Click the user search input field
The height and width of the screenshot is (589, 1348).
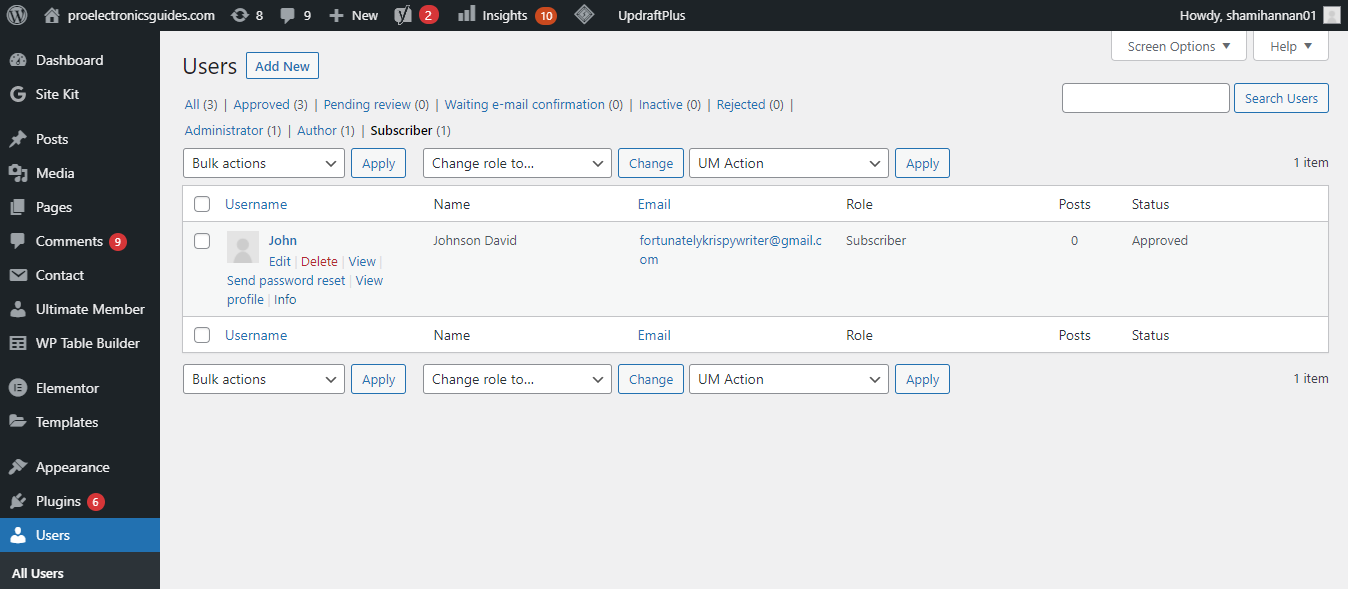pyautogui.click(x=1145, y=98)
